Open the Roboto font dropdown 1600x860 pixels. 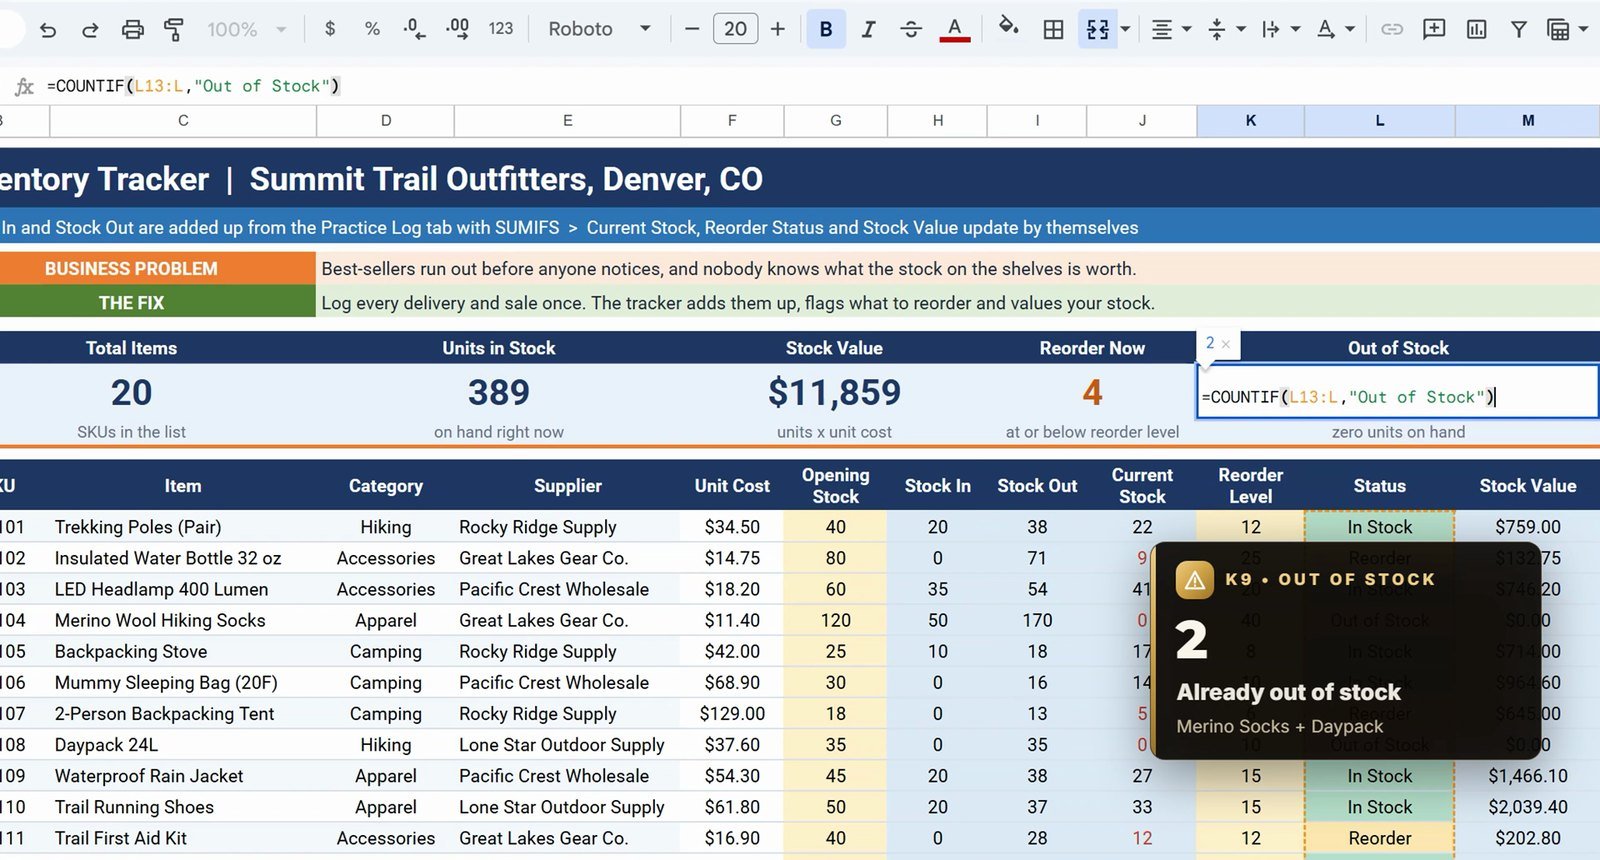click(599, 29)
